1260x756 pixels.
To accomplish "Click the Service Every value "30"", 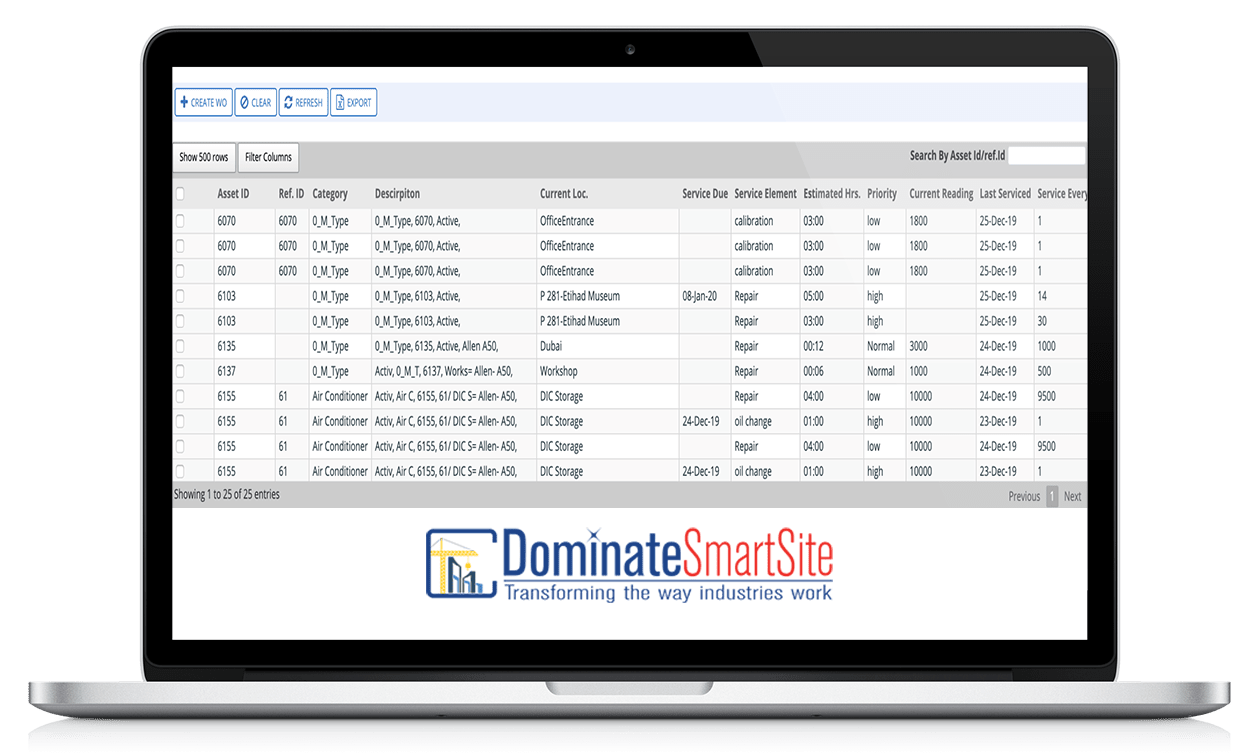I will (x=1043, y=321).
